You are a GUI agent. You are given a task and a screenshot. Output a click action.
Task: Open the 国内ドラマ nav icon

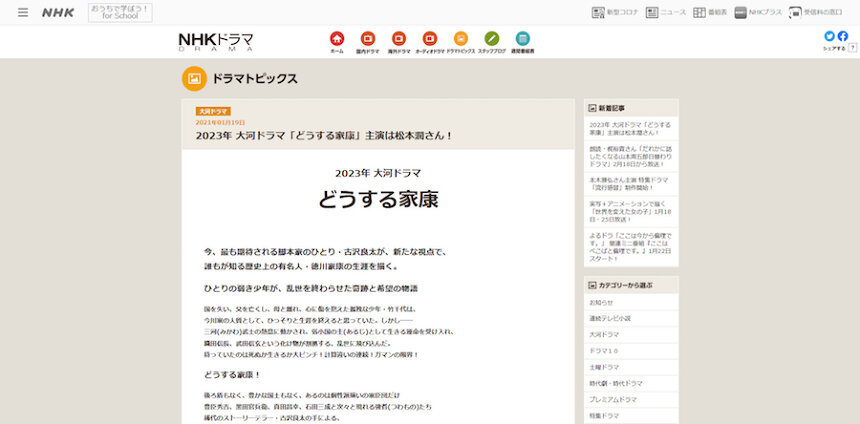pyautogui.click(x=367, y=42)
